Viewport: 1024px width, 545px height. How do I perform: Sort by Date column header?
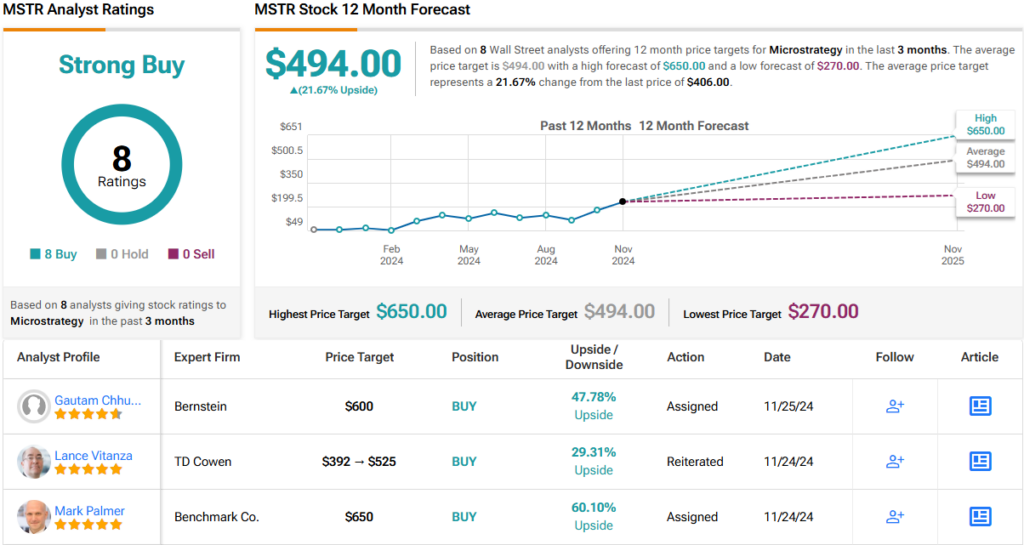pyautogui.click(x=777, y=357)
